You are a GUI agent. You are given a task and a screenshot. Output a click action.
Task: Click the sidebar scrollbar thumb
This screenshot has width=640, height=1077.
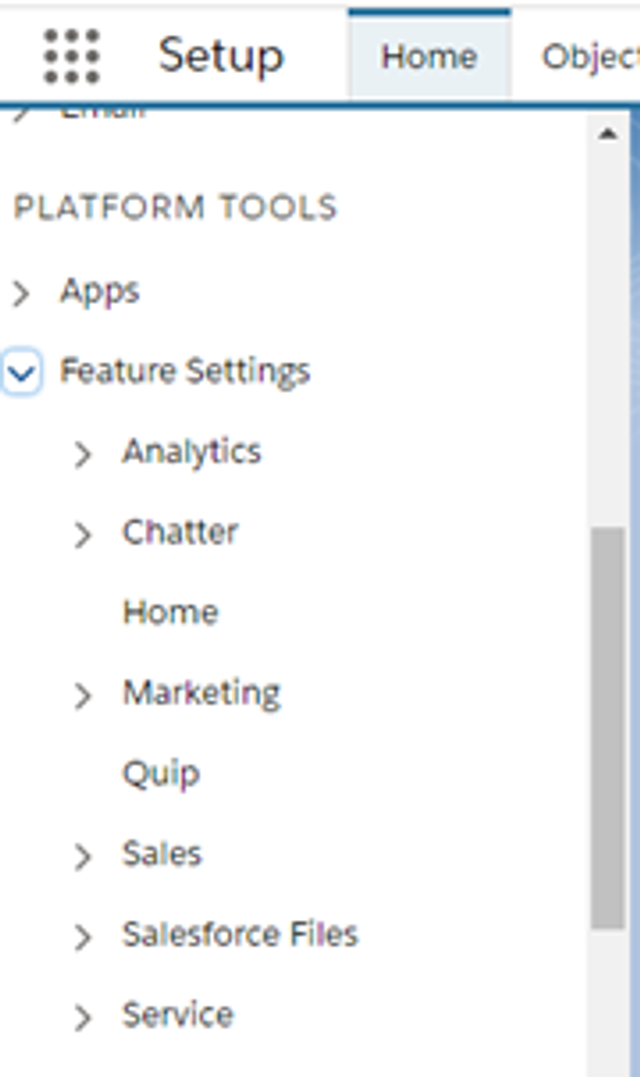point(608,727)
